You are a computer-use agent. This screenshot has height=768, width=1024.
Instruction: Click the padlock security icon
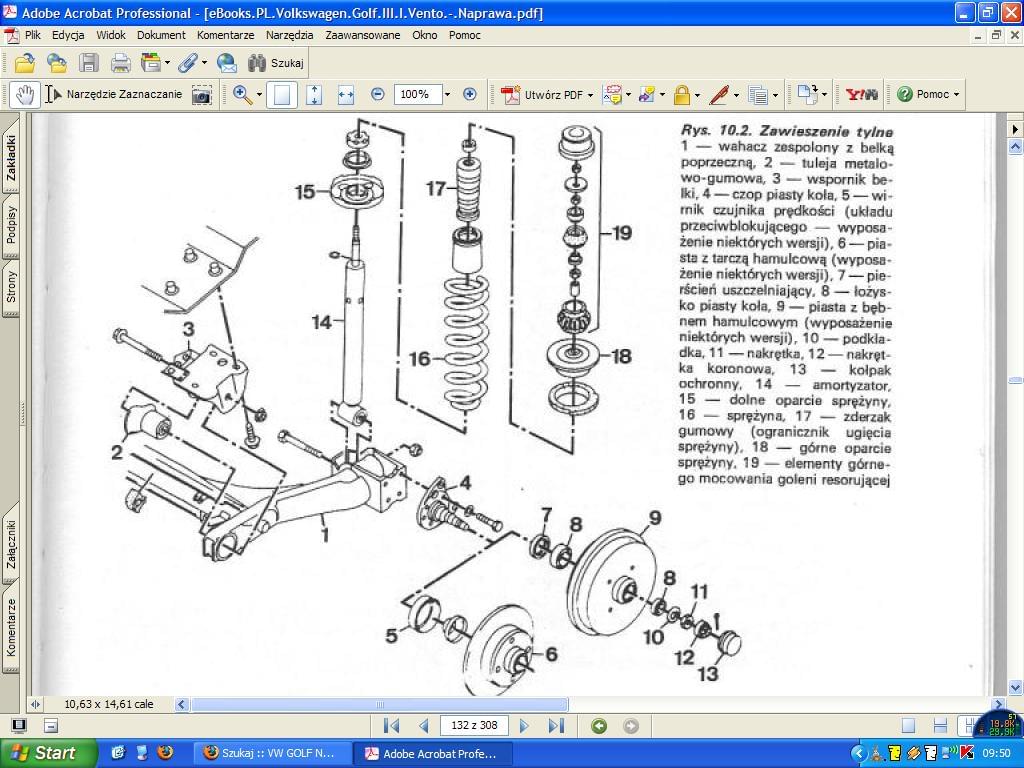point(682,95)
